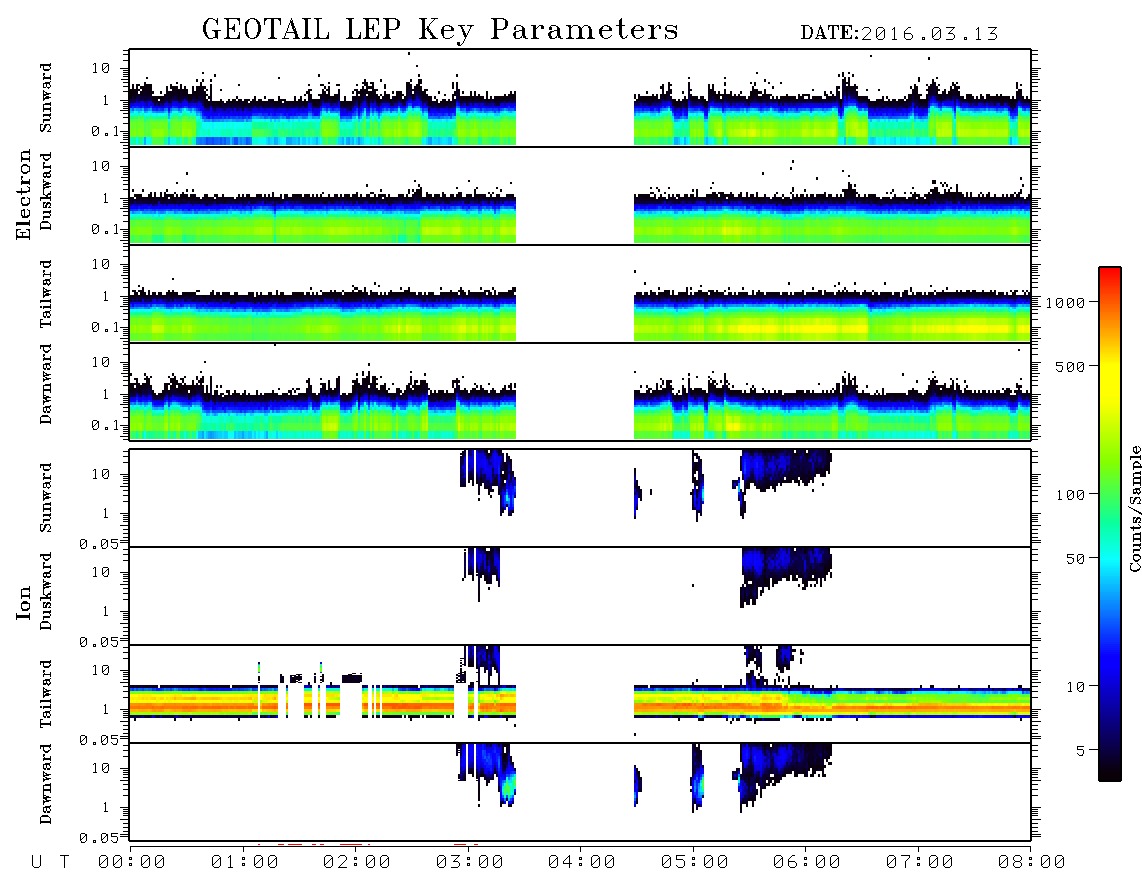Click the '08:00' time tick label

(1032, 862)
